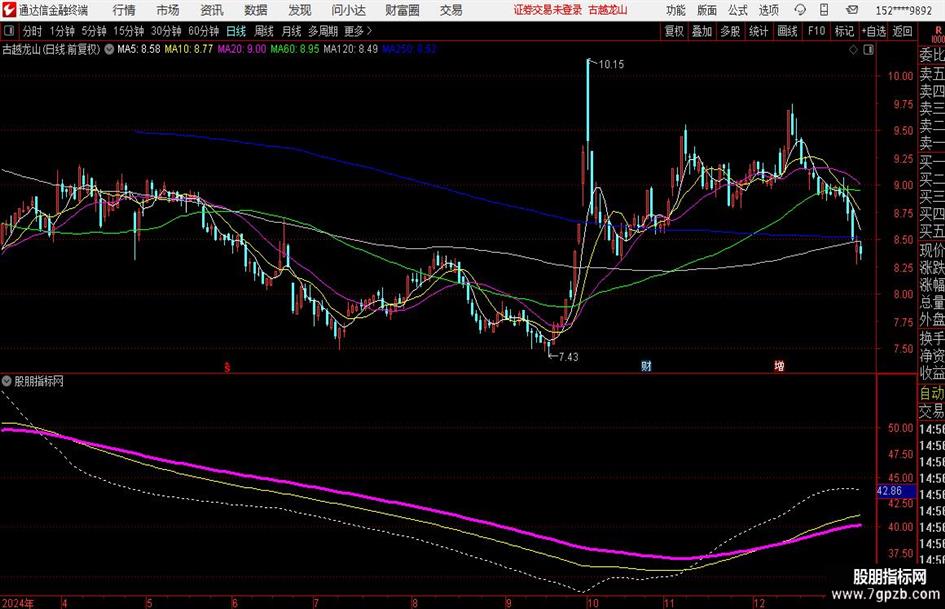The height and width of the screenshot is (609, 945).
Task: Click the MA60: 8.95 indicator label
Action: coord(295,49)
